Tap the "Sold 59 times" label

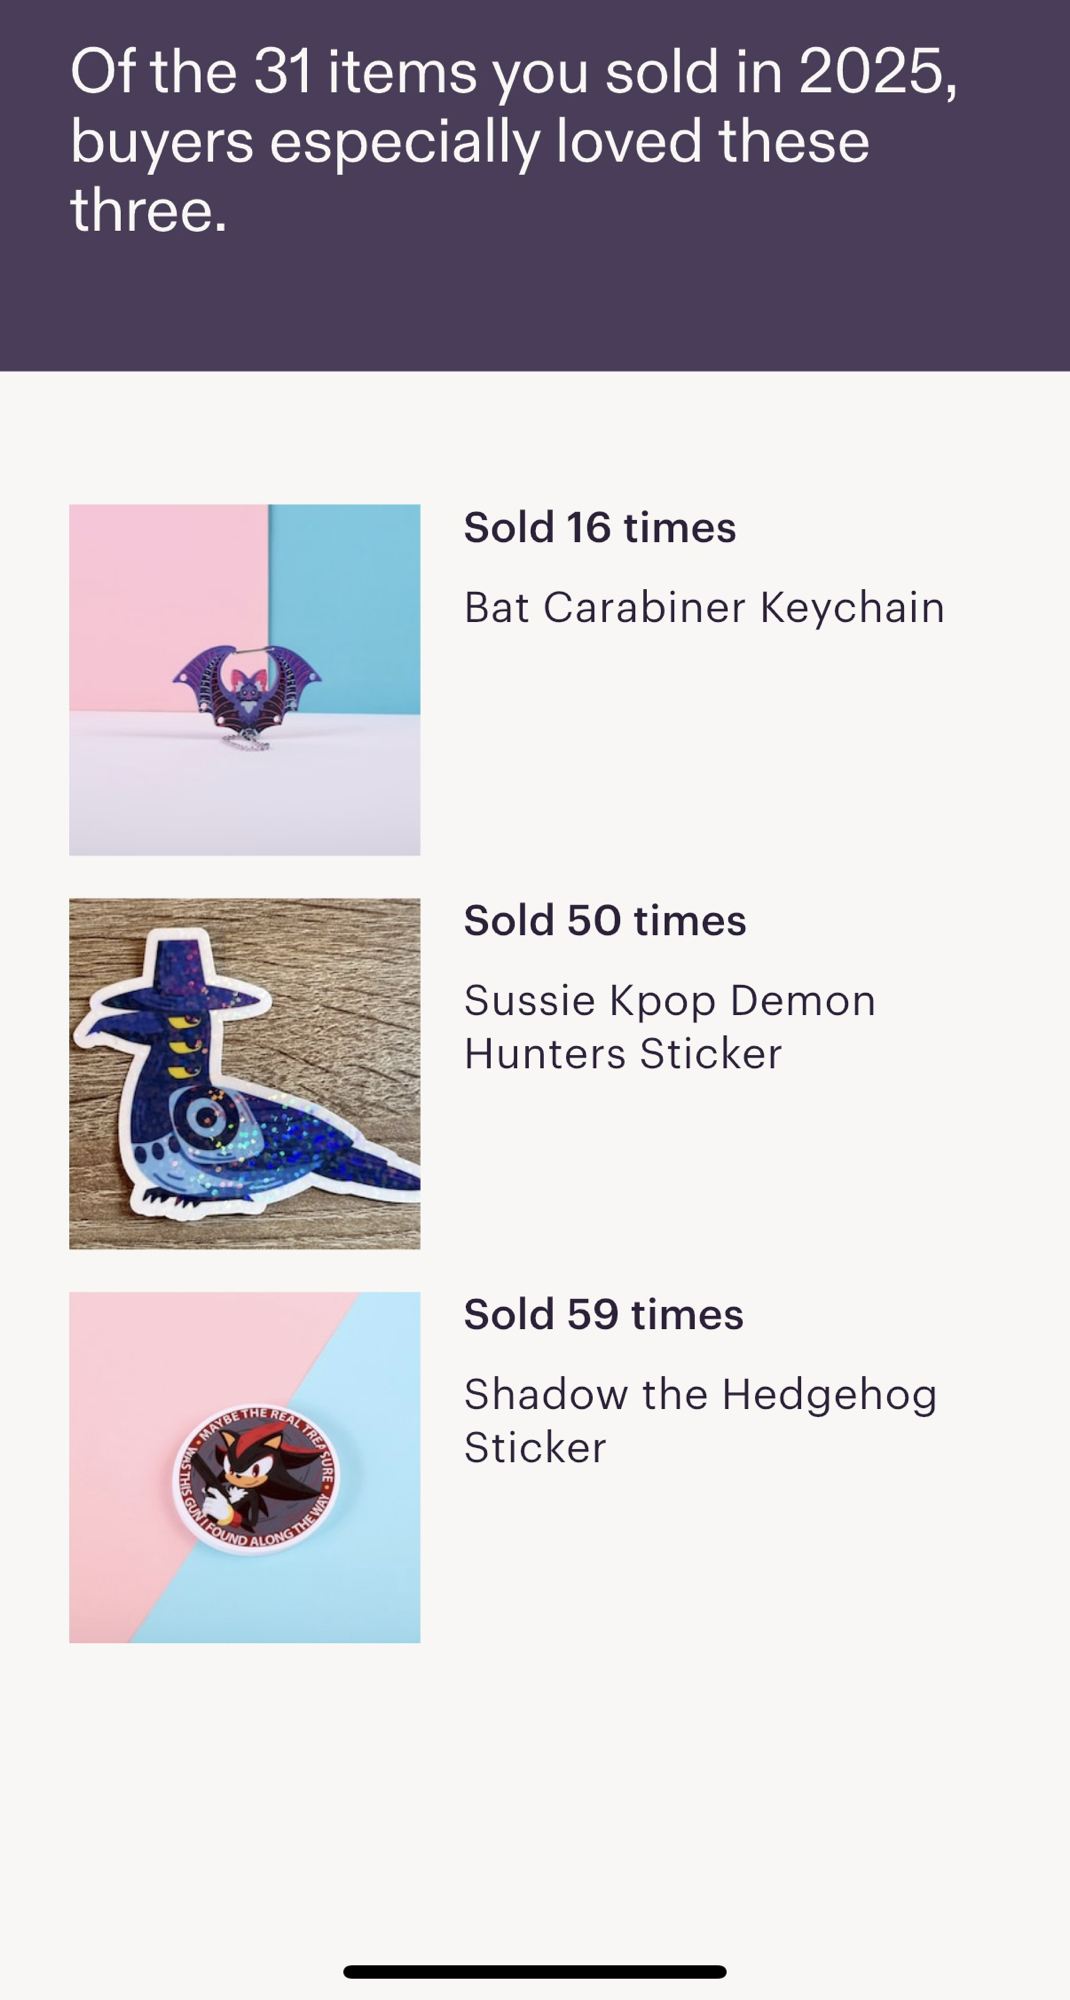click(x=603, y=1314)
